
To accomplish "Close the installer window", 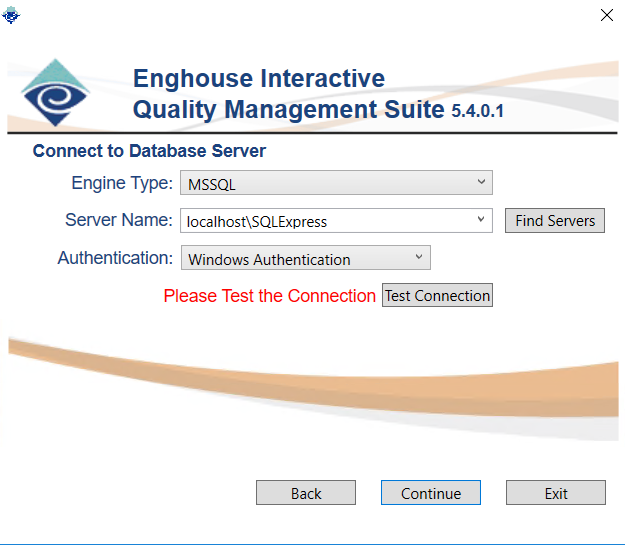I will (606, 14).
